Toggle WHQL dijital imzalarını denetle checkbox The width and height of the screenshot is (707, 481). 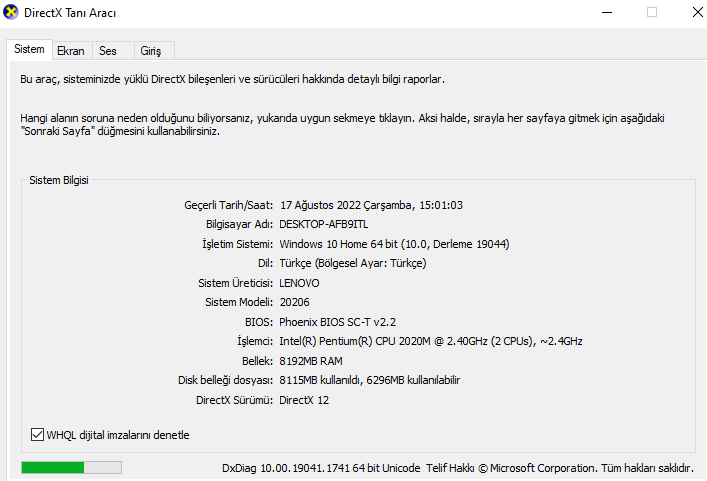coord(37,435)
